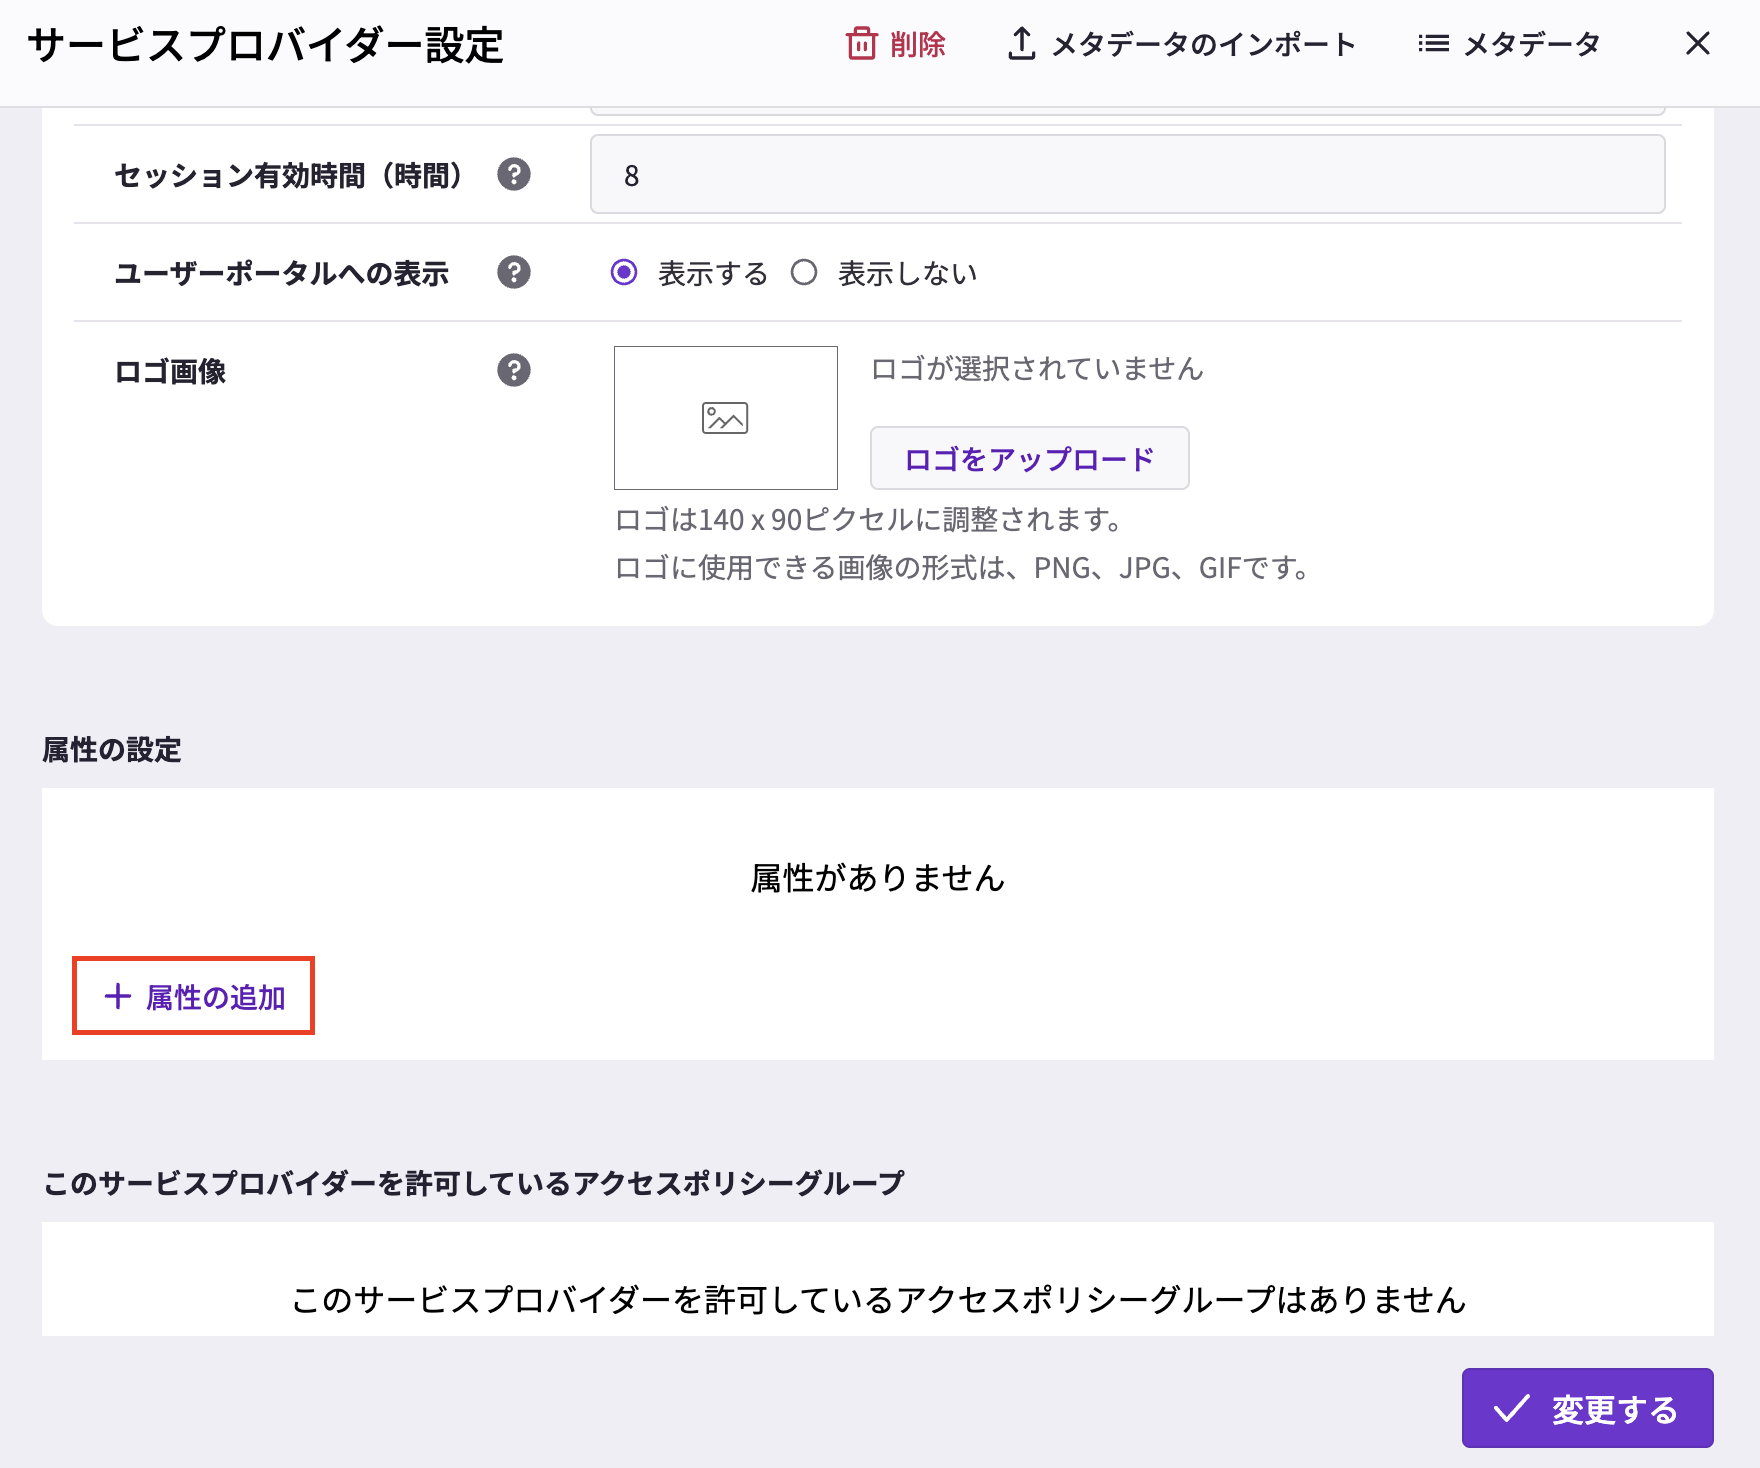The image size is (1760, 1468).
Task: Click the trash icon for 削除
Action: click(861, 44)
